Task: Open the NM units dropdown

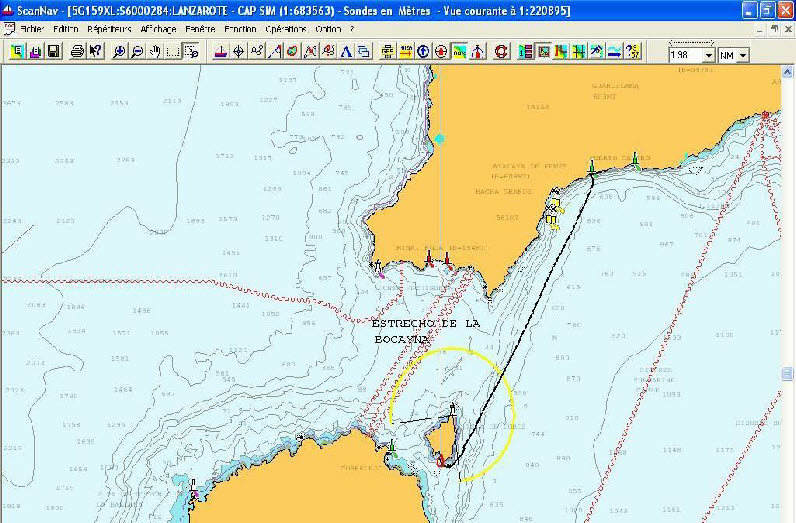Action: pos(742,56)
